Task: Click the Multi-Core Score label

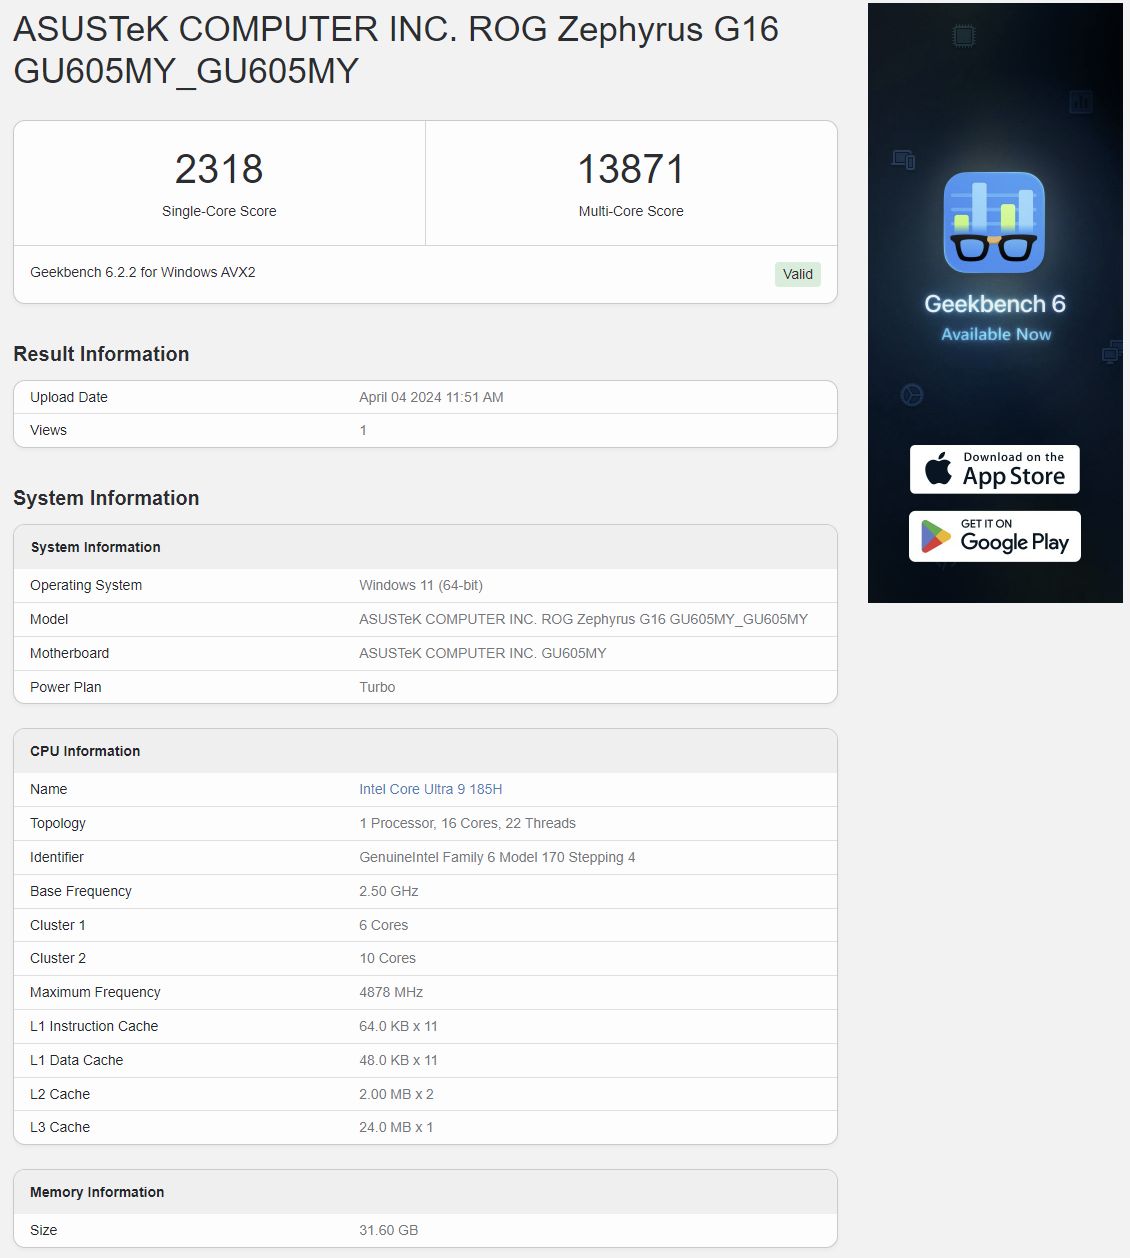Action: coord(631,211)
